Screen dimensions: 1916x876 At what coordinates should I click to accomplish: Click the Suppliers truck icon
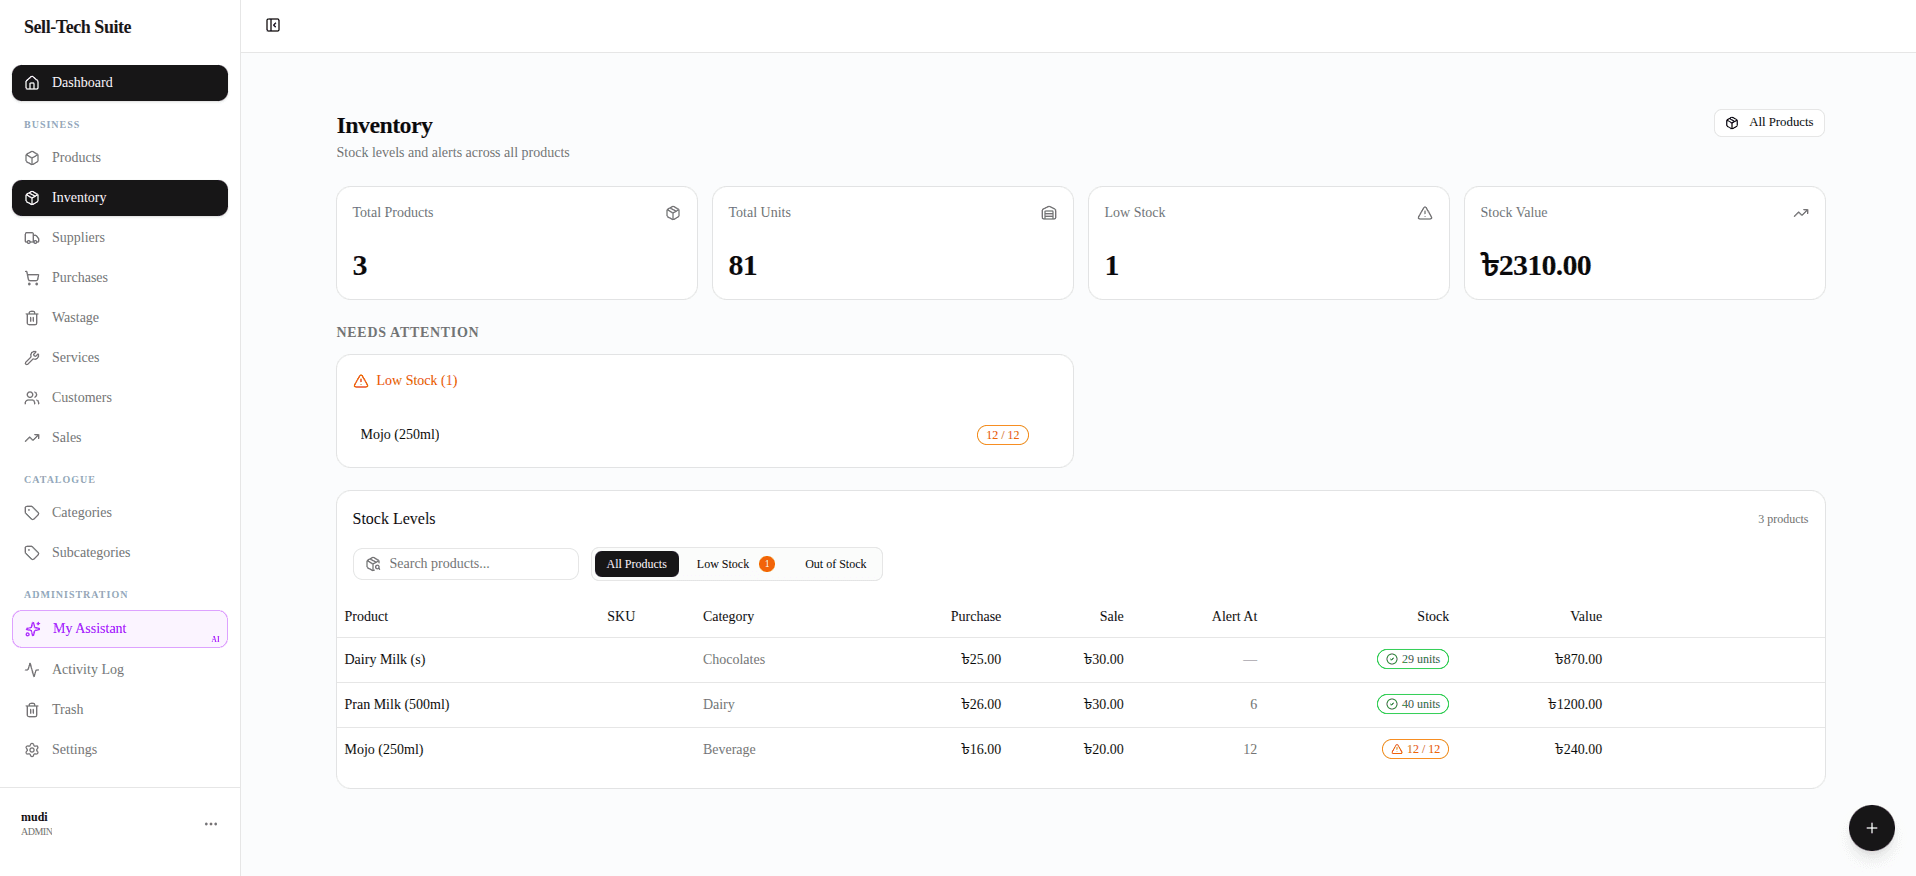coord(32,238)
